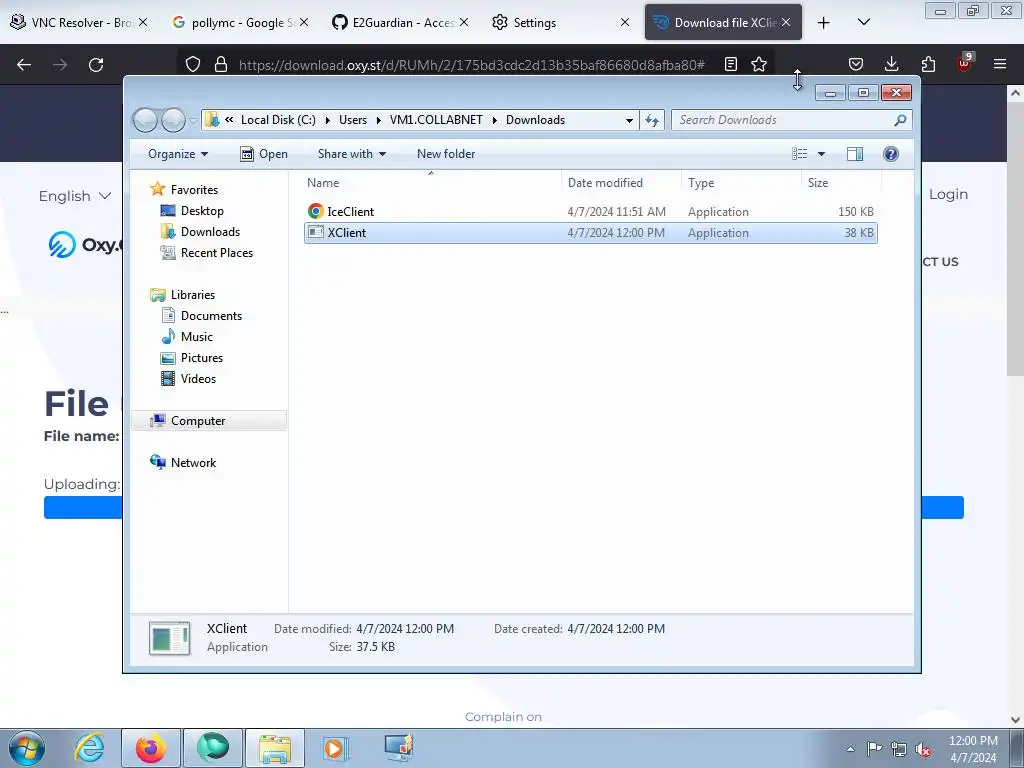Click Users breadcrumb in address bar
The width and height of the screenshot is (1024, 768).
pyautogui.click(x=353, y=120)
